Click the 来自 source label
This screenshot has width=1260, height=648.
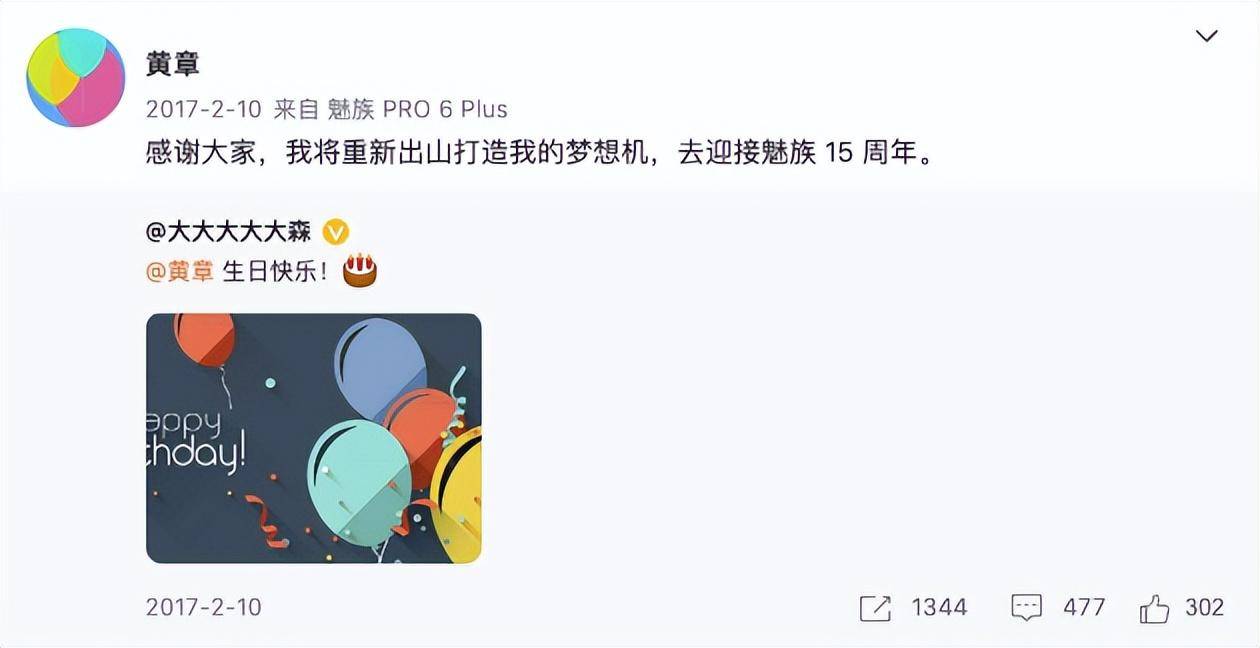pos(297,109)
